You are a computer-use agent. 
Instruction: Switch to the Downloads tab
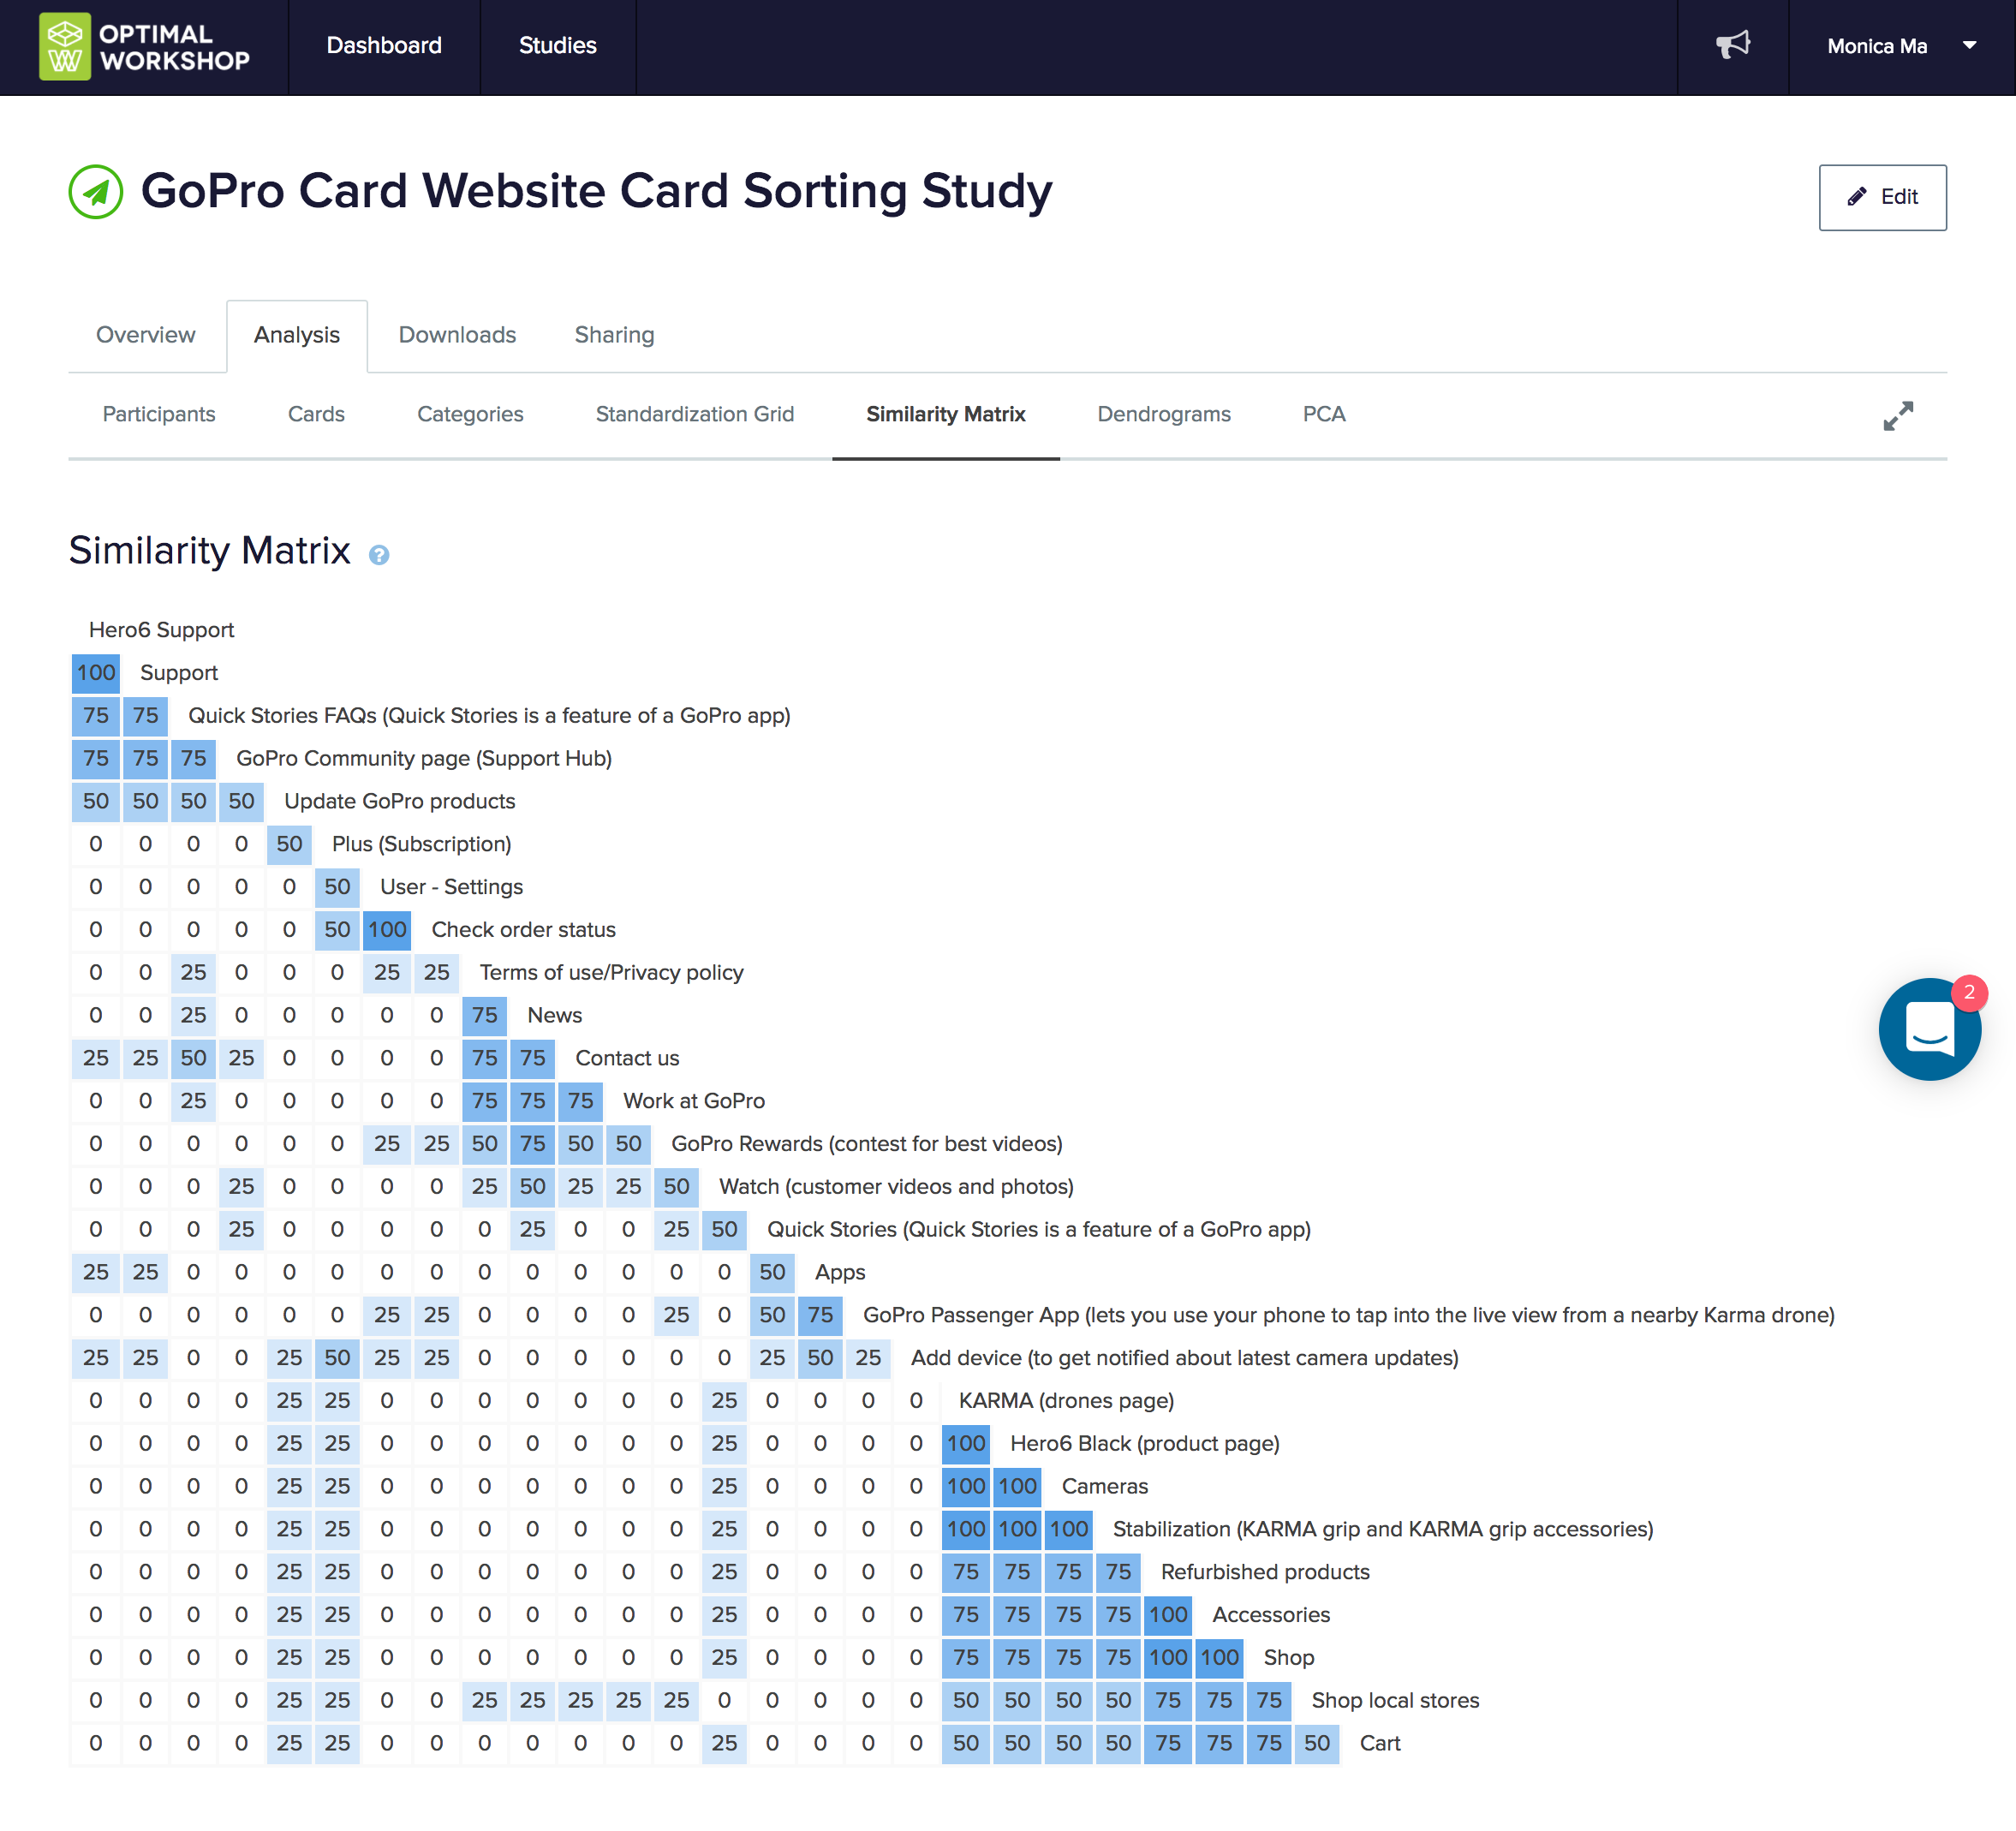pos(457,335)
